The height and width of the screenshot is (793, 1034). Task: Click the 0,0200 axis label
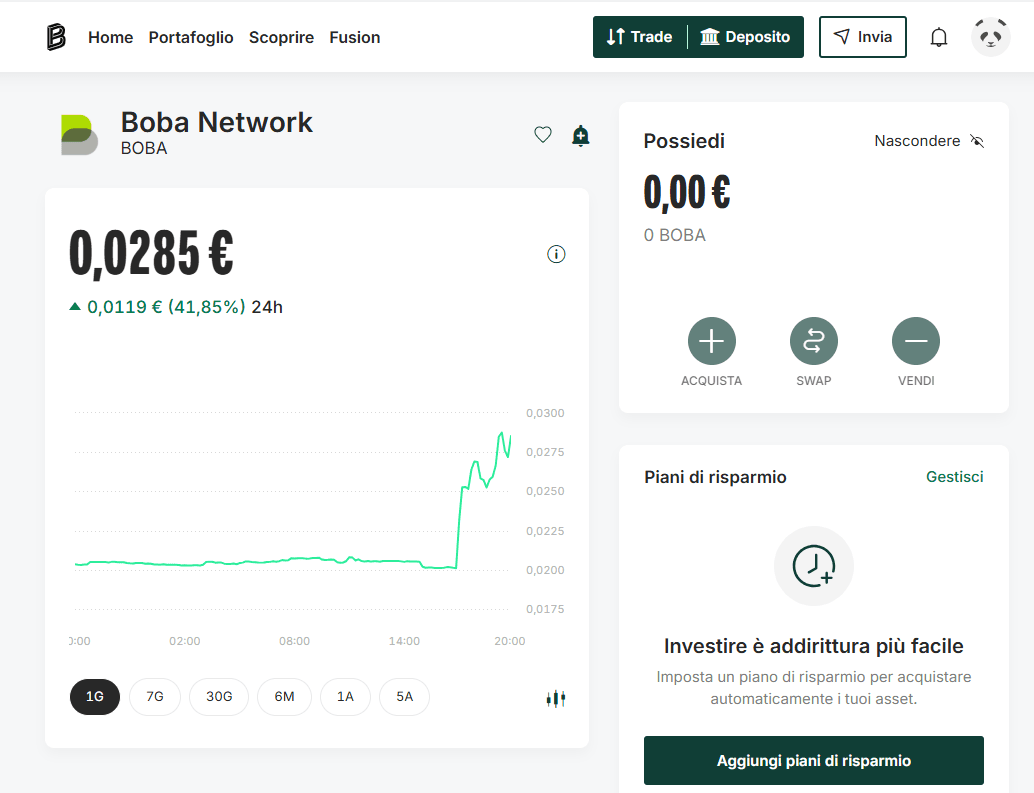point(545,570)
